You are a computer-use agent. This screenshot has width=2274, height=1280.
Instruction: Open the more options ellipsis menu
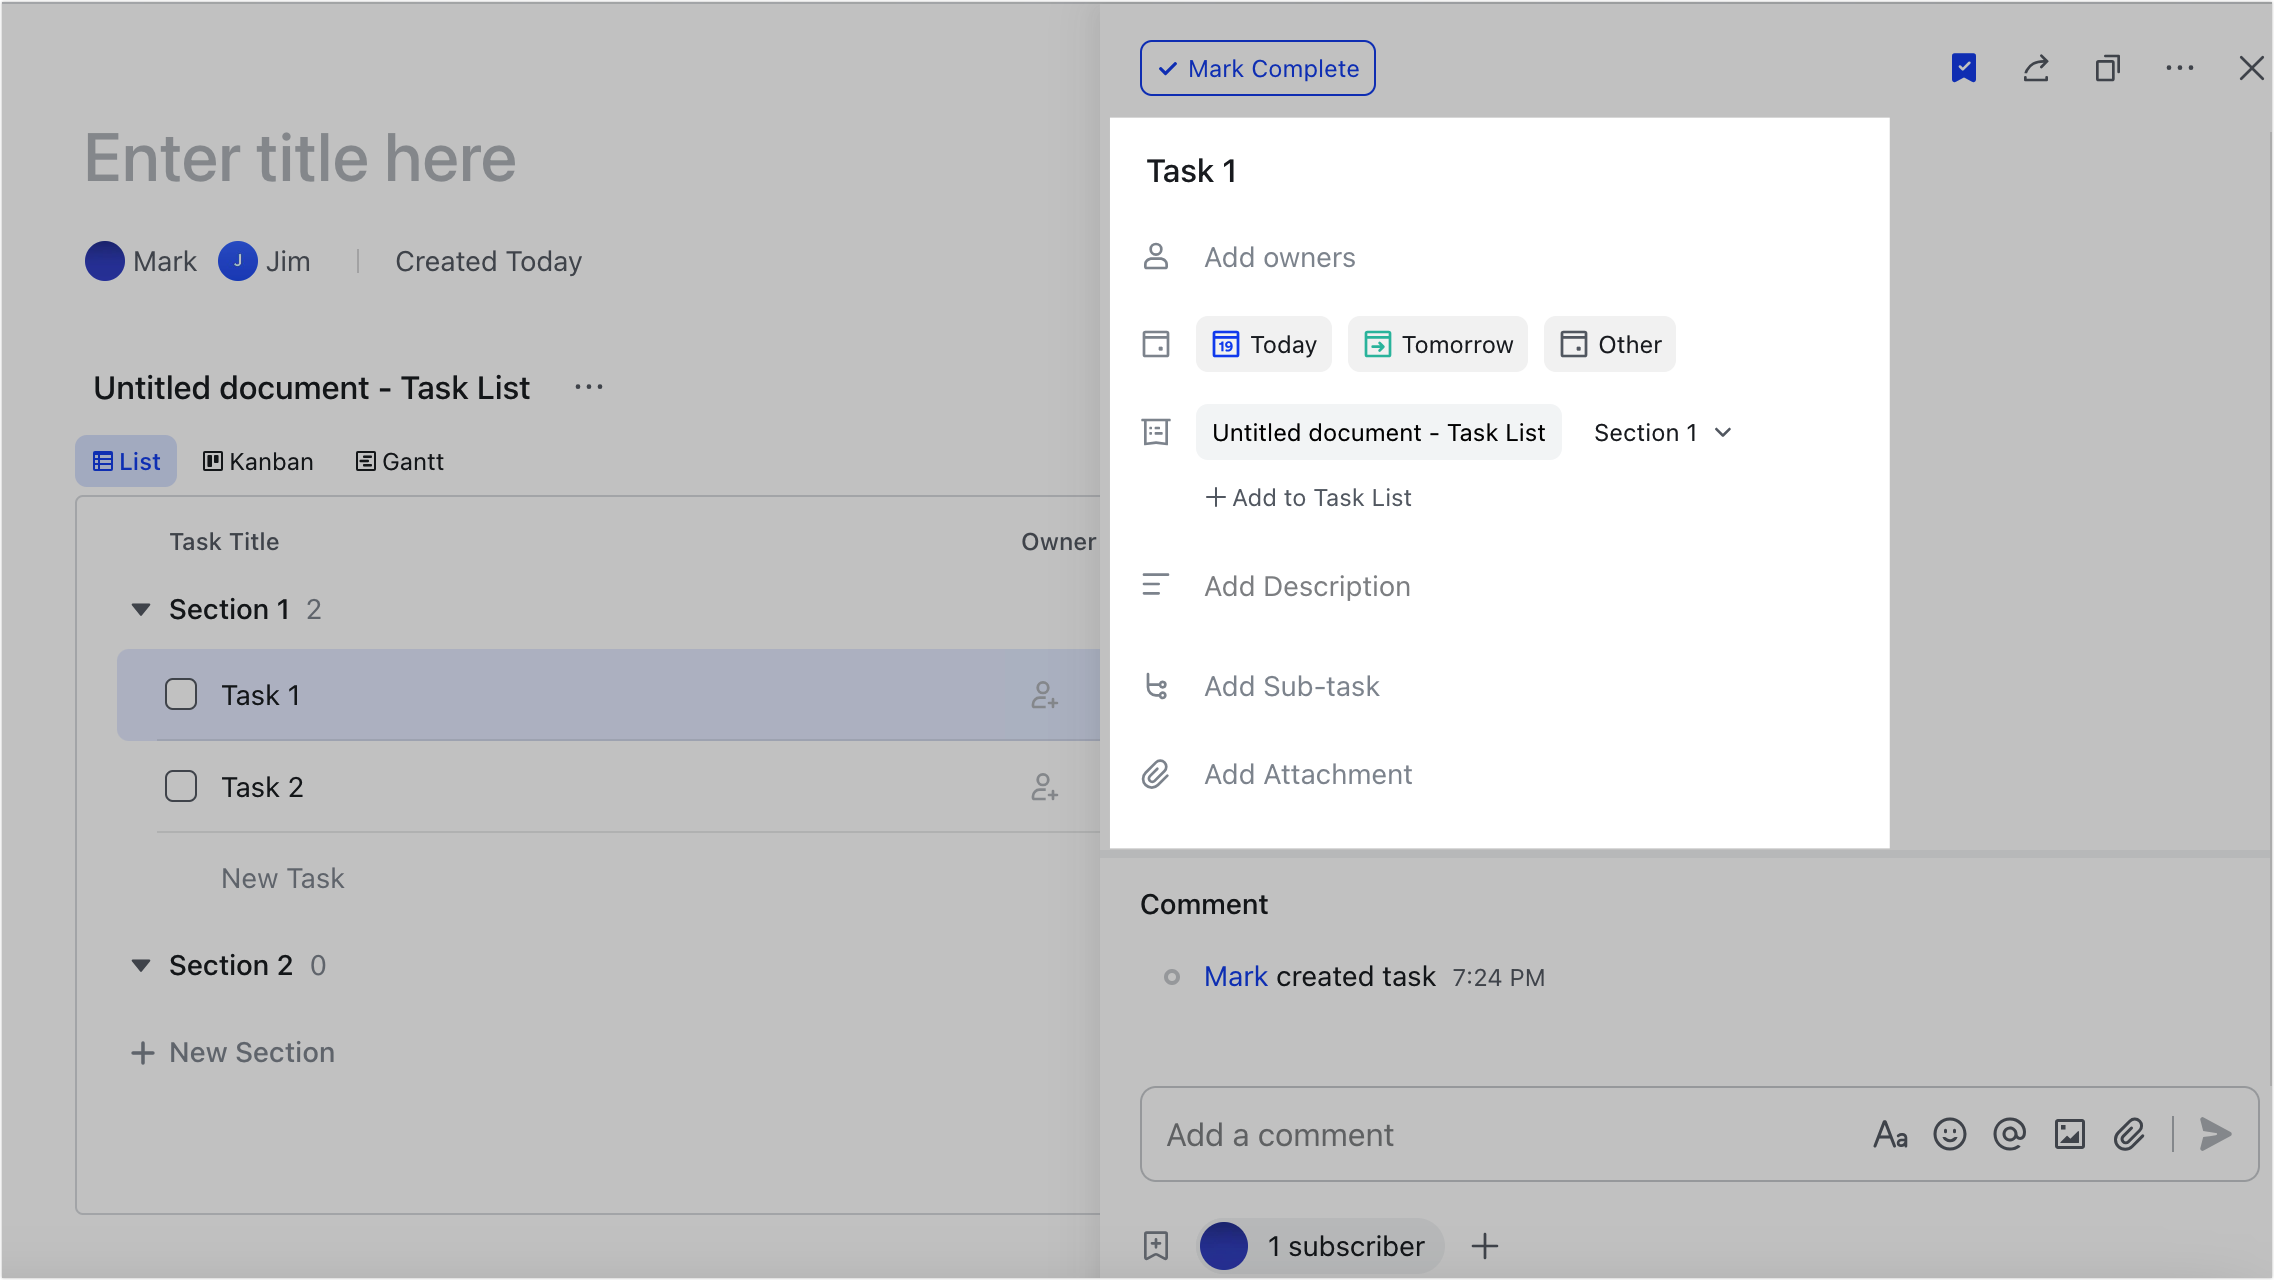coord(2180,68)
